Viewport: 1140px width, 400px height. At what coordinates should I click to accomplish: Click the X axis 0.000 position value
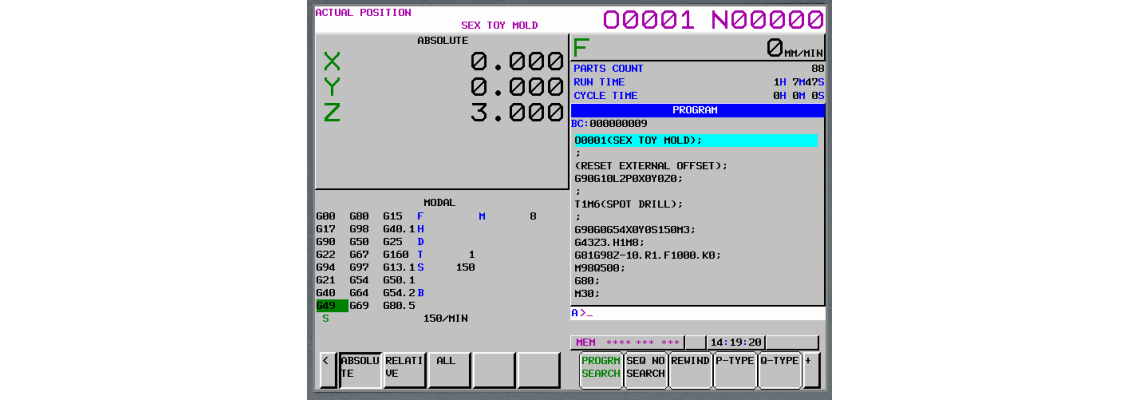coord(517,61)
